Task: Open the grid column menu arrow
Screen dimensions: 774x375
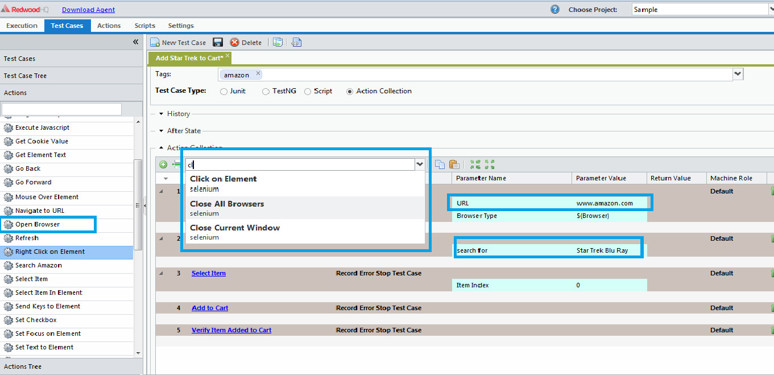Action: [165, 178]
